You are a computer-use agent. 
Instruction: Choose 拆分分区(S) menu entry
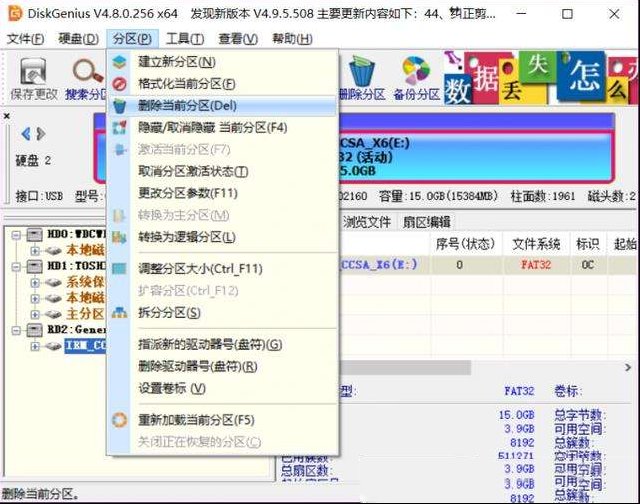coord(223,313)
